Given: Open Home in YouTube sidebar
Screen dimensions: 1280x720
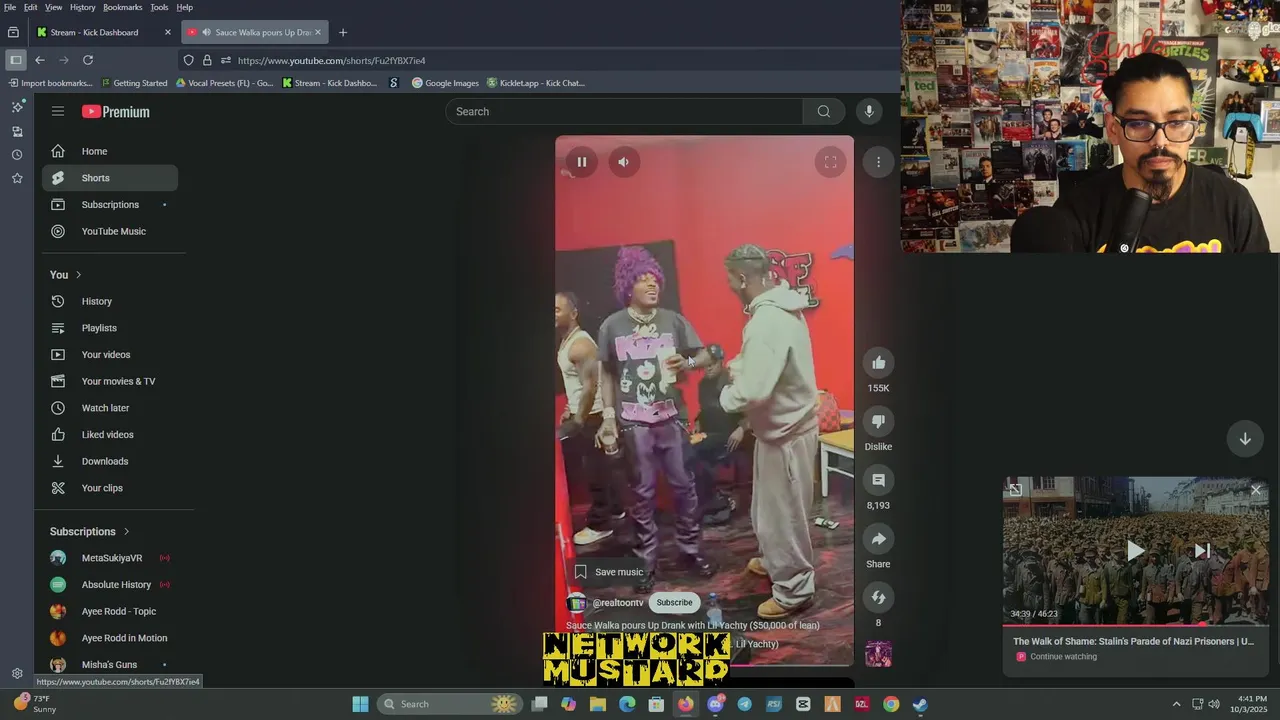Looking at the screenshot, I should [x=110, y=151].
